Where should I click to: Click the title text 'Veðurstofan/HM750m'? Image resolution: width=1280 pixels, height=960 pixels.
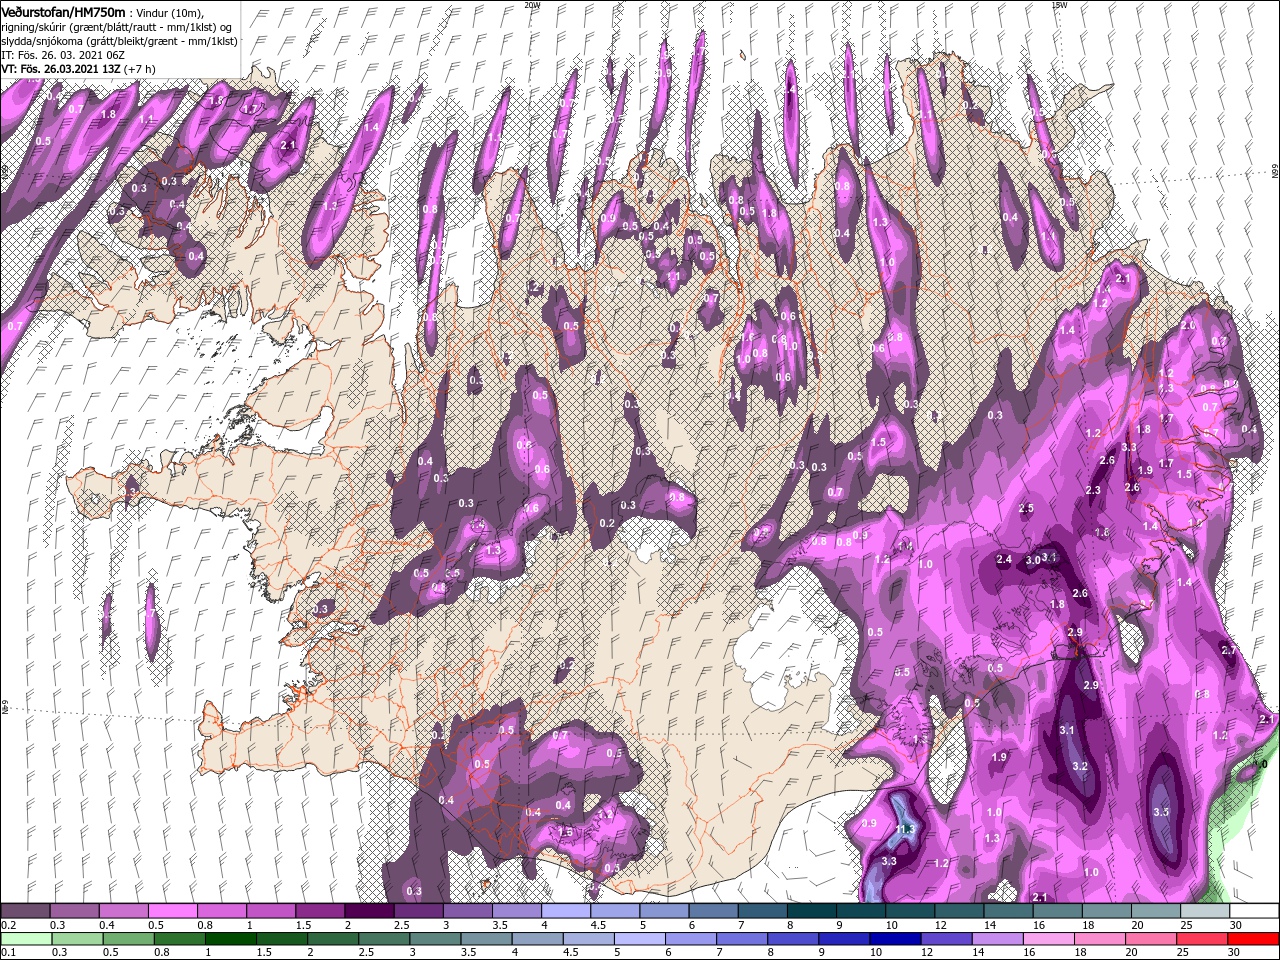(x=63, y=11)
